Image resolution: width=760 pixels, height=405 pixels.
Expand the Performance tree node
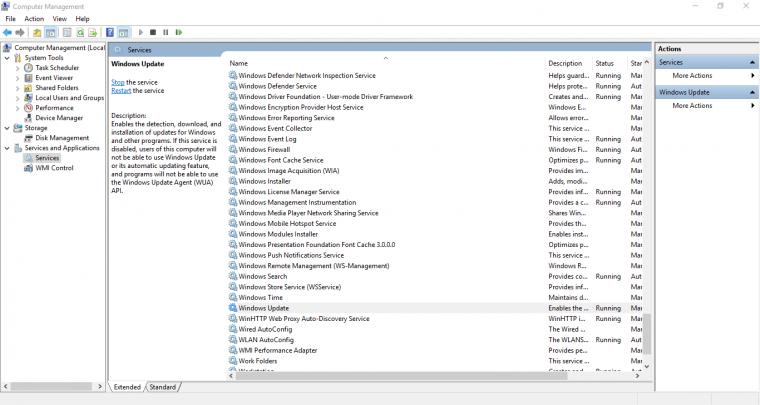pyautogui.click(x=17, y=108)
